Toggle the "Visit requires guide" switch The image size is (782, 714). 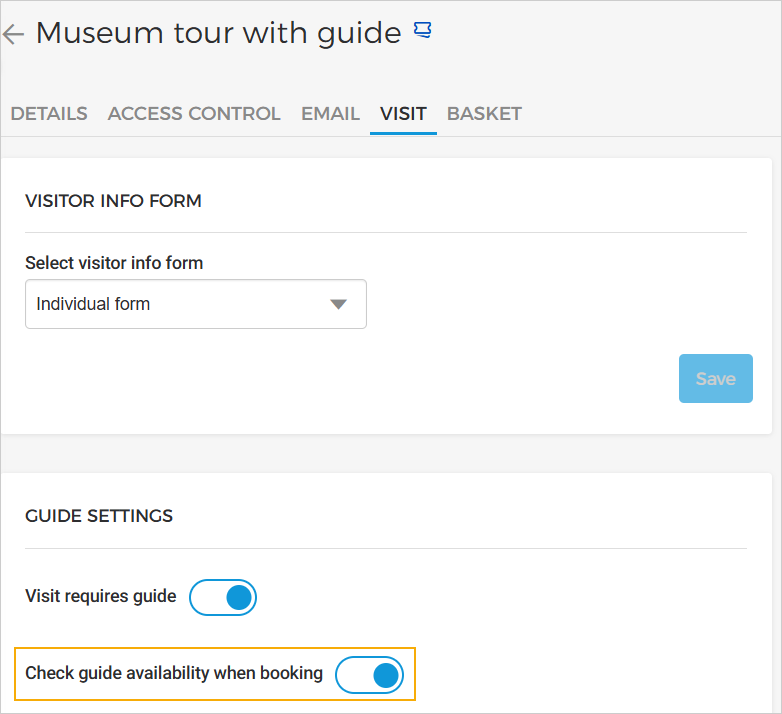[223, 597]
